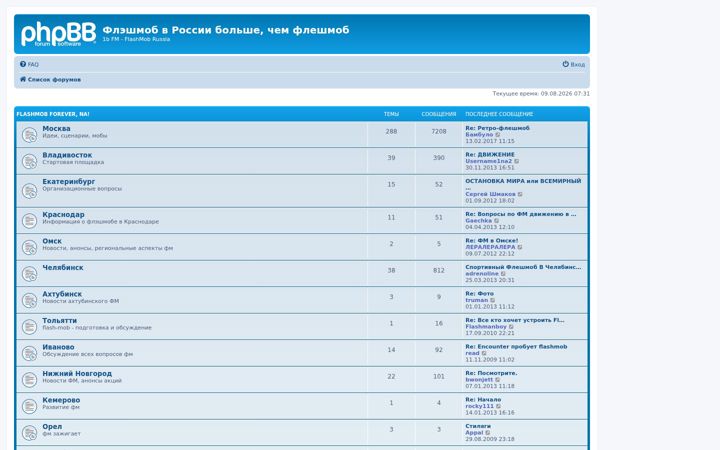The image size is (720, 450).
Task: View latest post icon next to Appal
Action: (x=488, y=433)
